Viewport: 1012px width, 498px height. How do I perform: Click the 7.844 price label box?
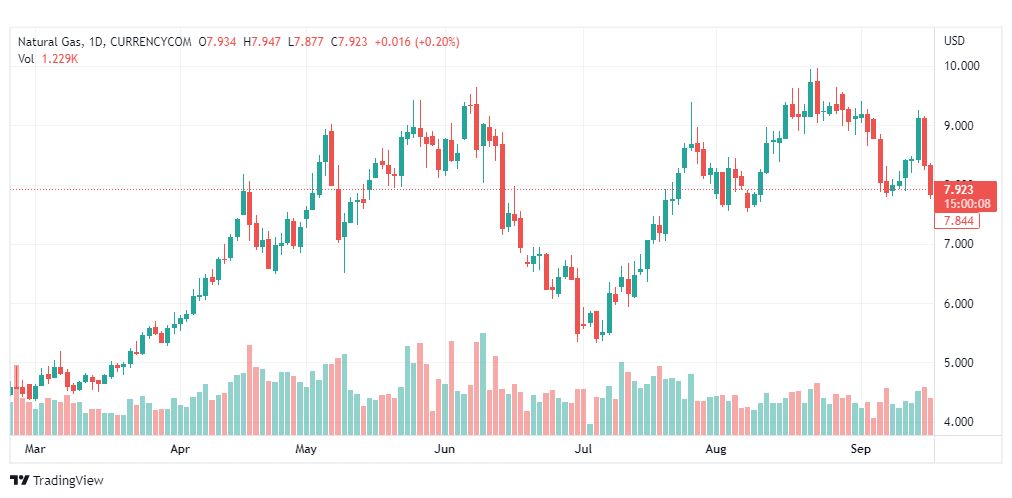click(x=957, y=221)
